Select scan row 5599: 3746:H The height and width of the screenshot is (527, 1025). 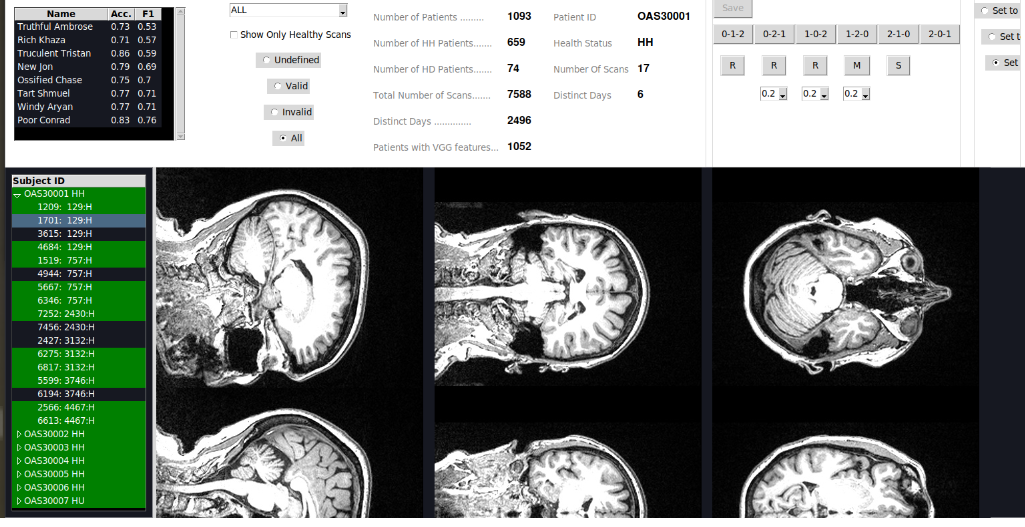point(78,381)
